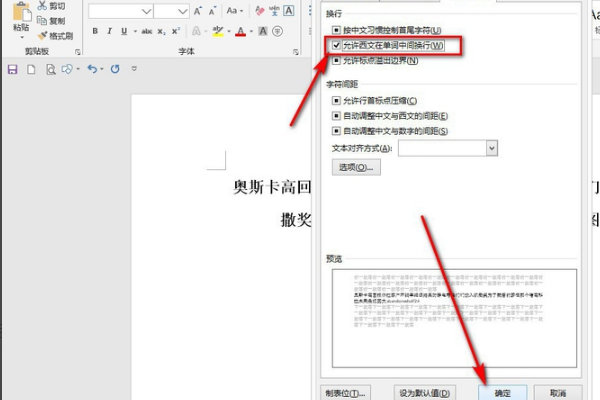Click the Save icon in quick access toolbar
The width and height of the screenshot is (600, 400).
13,69
